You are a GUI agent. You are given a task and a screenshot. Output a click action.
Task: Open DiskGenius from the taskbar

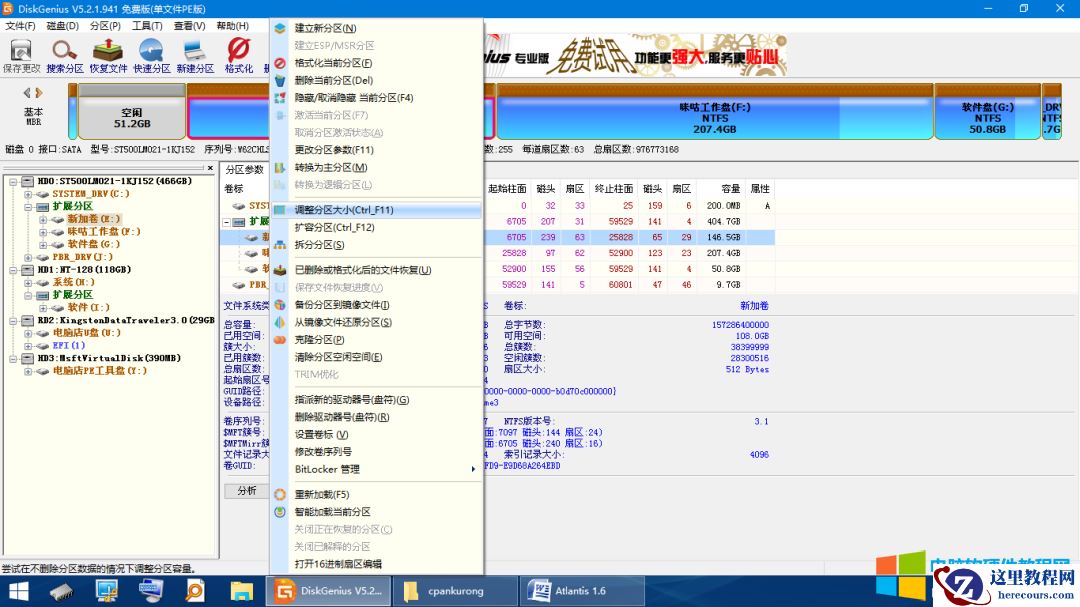click(x=328, y=589)
